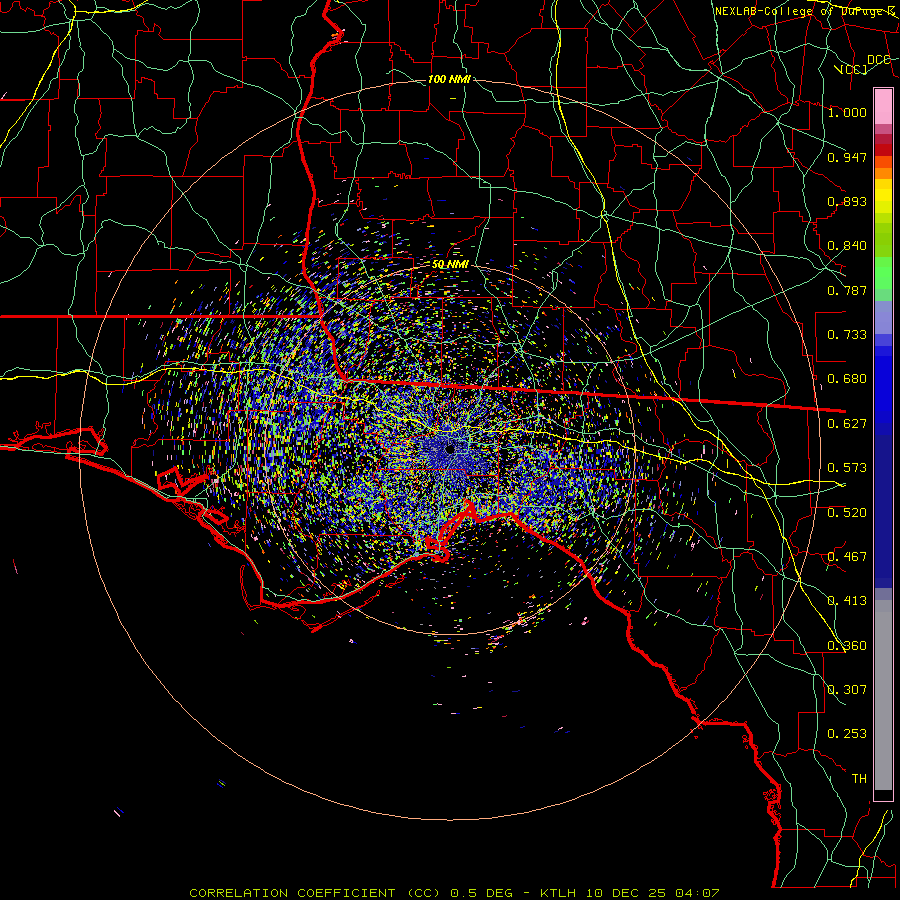Pick the red legend swatch near 0.947
Viewport: 900px width, 900px height.
pos(883,150)
